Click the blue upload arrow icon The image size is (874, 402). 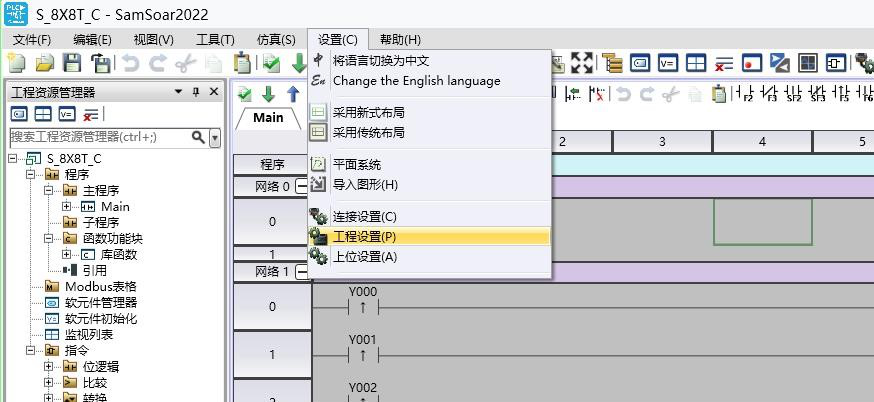coord(293,94)
